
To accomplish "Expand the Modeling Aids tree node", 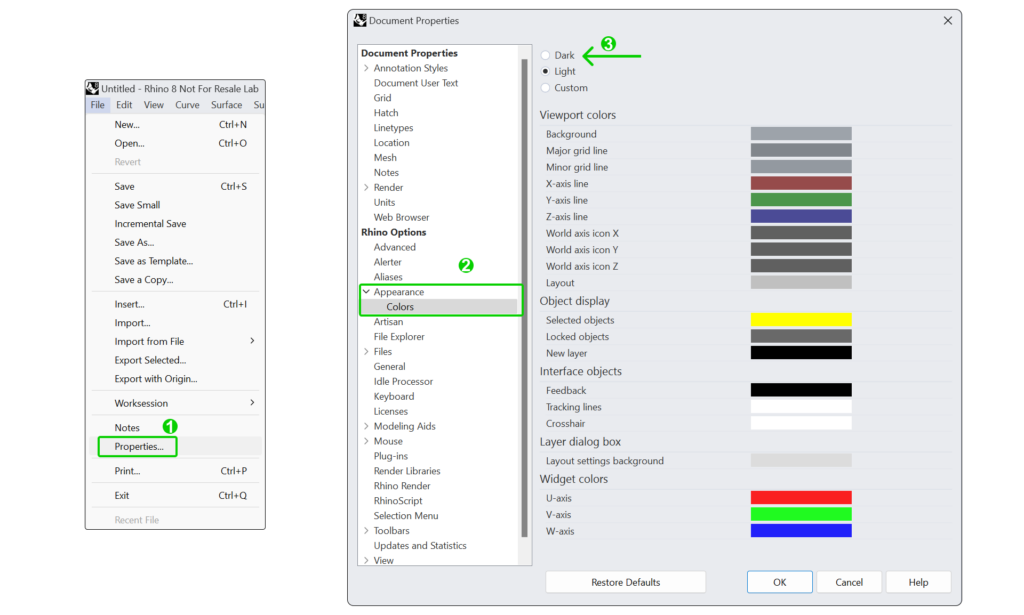I will [366, 426].
